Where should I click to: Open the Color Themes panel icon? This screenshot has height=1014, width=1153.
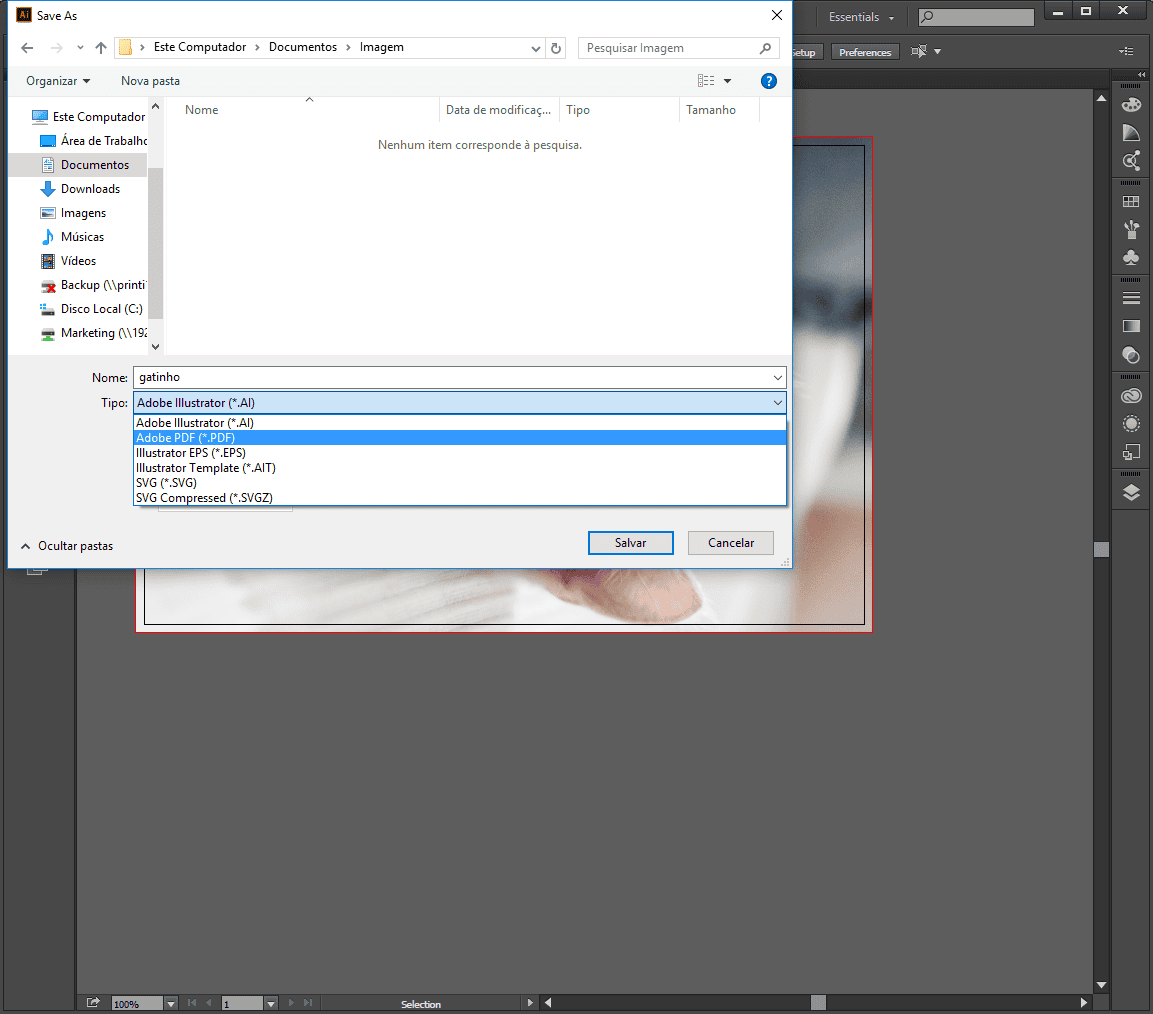[x=1131, y=160]
